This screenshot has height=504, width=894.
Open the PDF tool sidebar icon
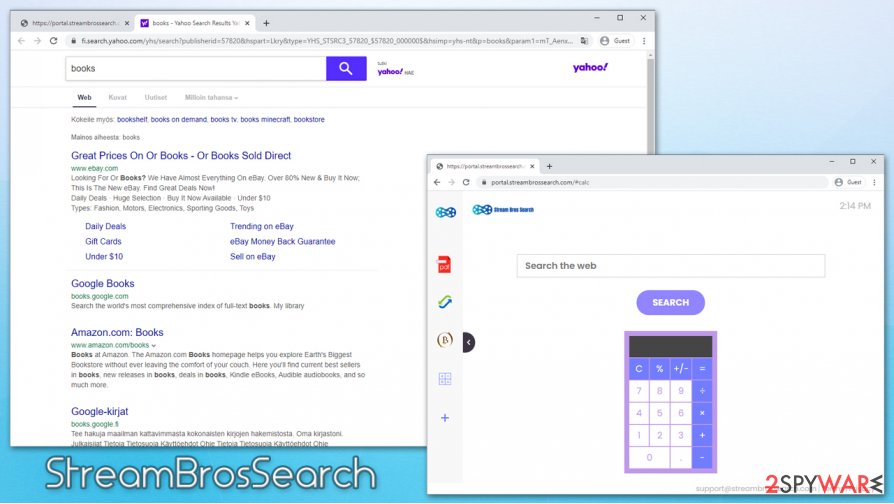click(444, 265)
